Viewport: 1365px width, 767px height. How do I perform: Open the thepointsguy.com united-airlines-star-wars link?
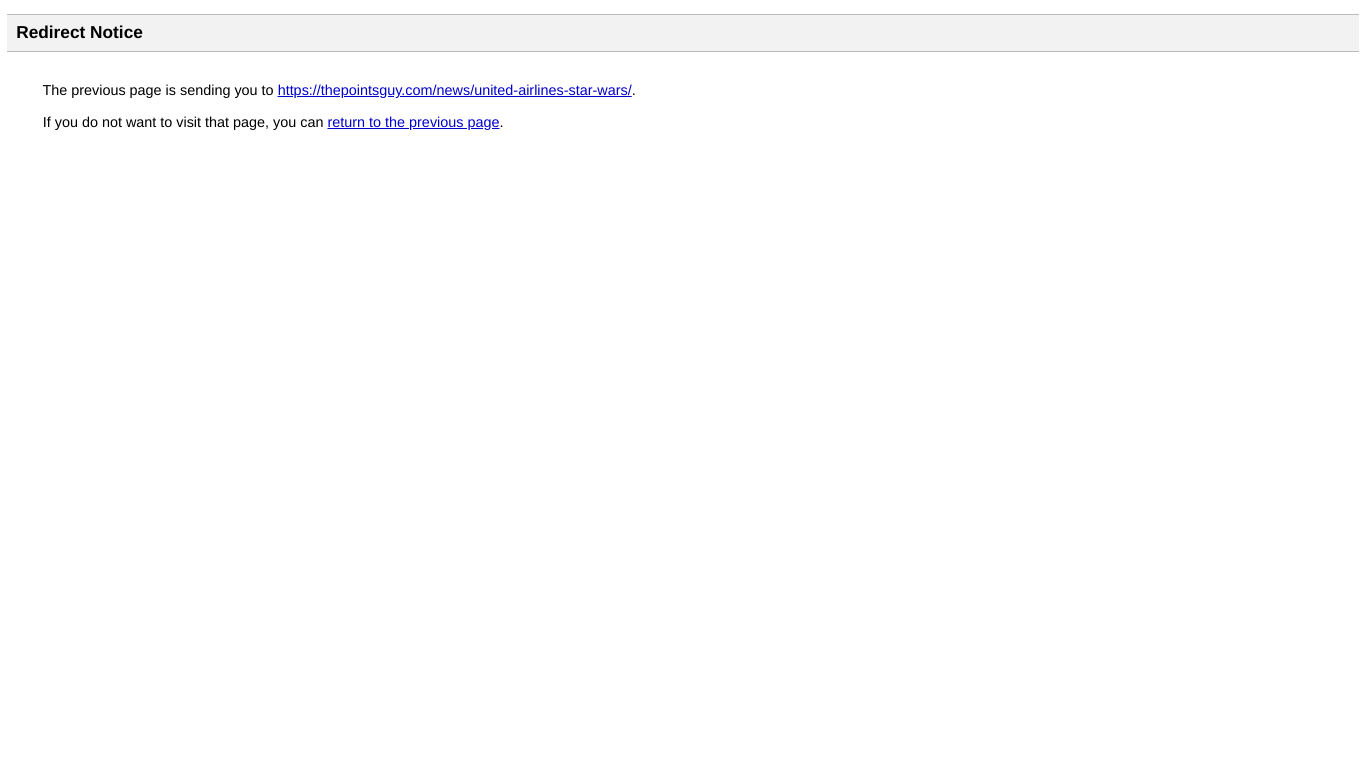click(454, 90)
